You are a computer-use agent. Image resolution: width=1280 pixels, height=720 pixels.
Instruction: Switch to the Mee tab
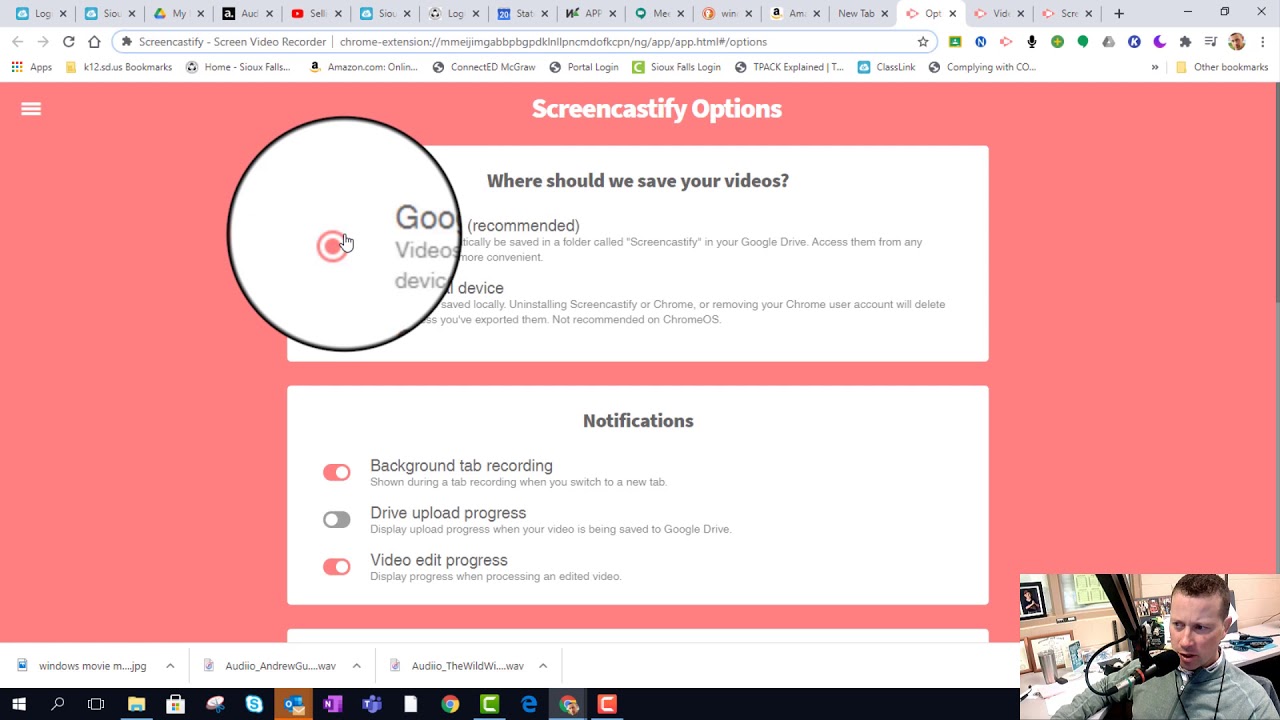657,14
